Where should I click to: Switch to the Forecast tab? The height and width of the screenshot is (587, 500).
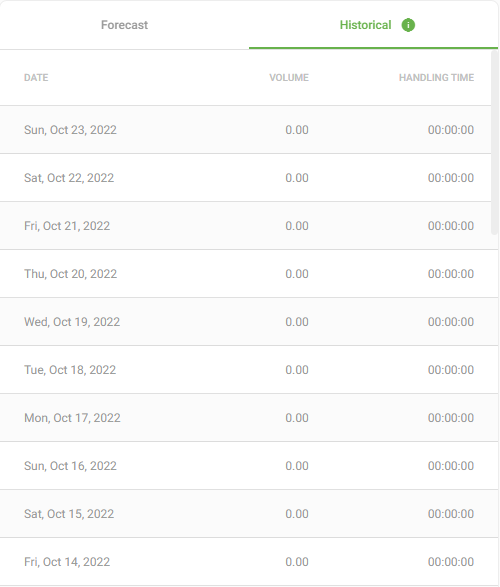(x=124, y=25)
